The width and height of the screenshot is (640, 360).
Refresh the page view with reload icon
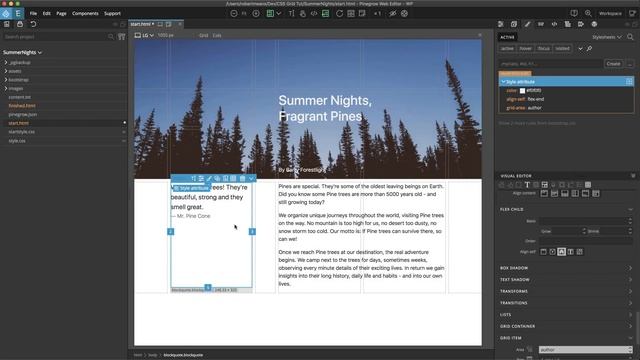(x=339, y=13)
